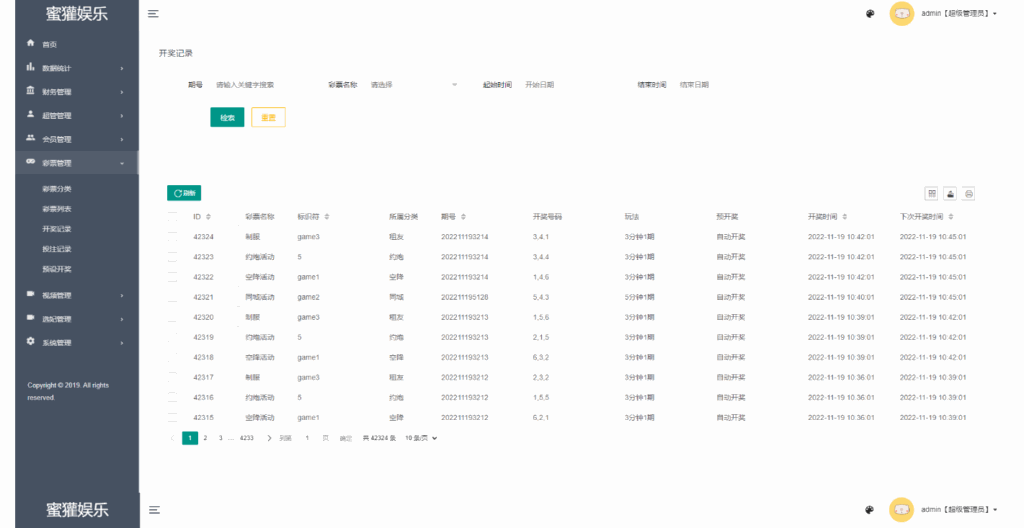
Task: Click the column filter grid icon above the table
Action: [932, 193]
